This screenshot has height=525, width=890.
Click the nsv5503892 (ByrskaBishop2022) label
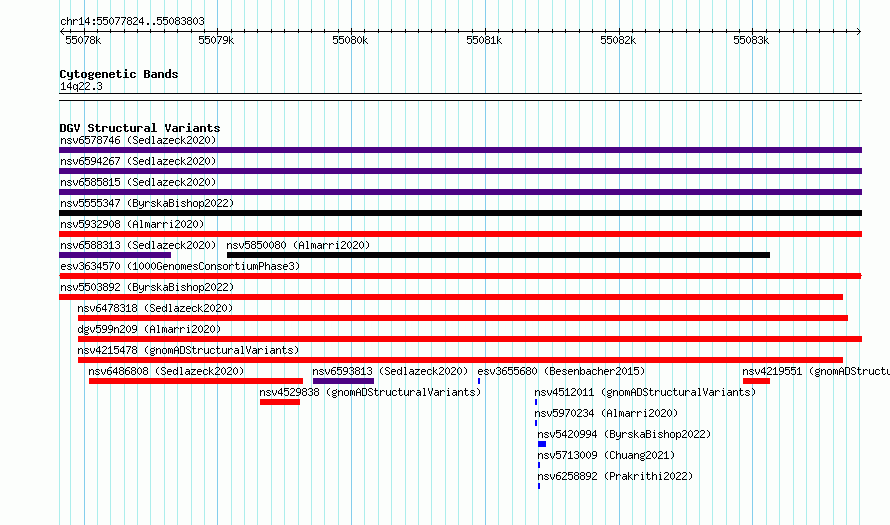point(147,287)
